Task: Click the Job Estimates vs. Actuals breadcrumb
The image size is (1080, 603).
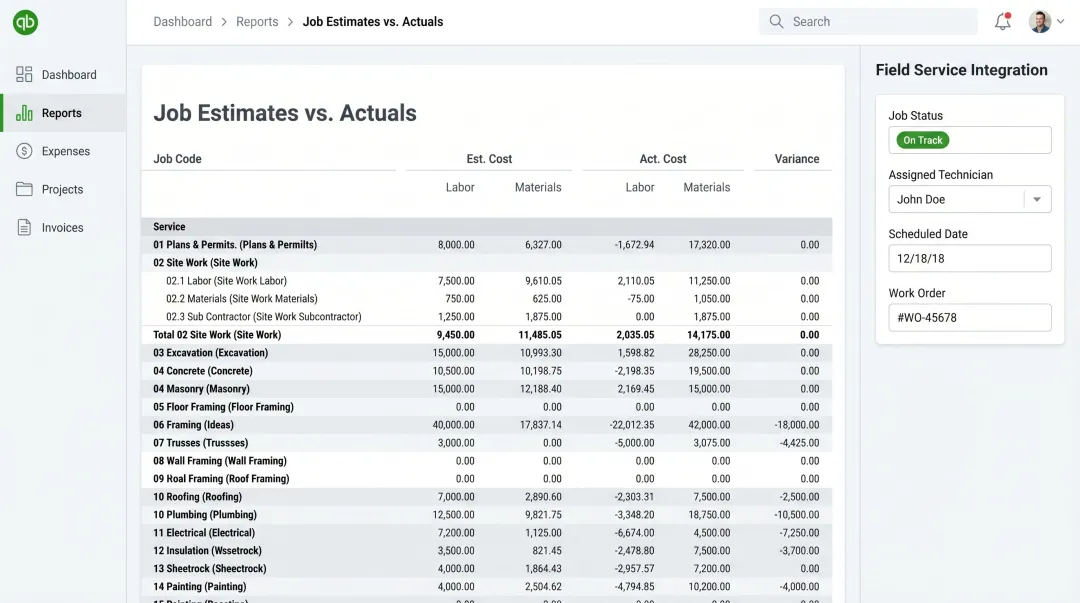Action: (372, 21)
